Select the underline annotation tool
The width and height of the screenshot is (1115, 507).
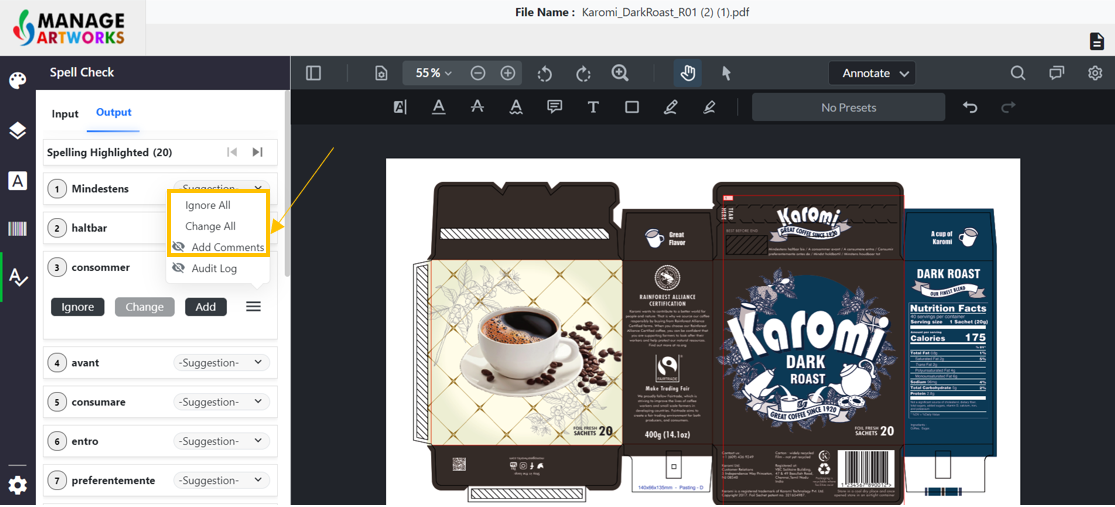click(439, 107)
